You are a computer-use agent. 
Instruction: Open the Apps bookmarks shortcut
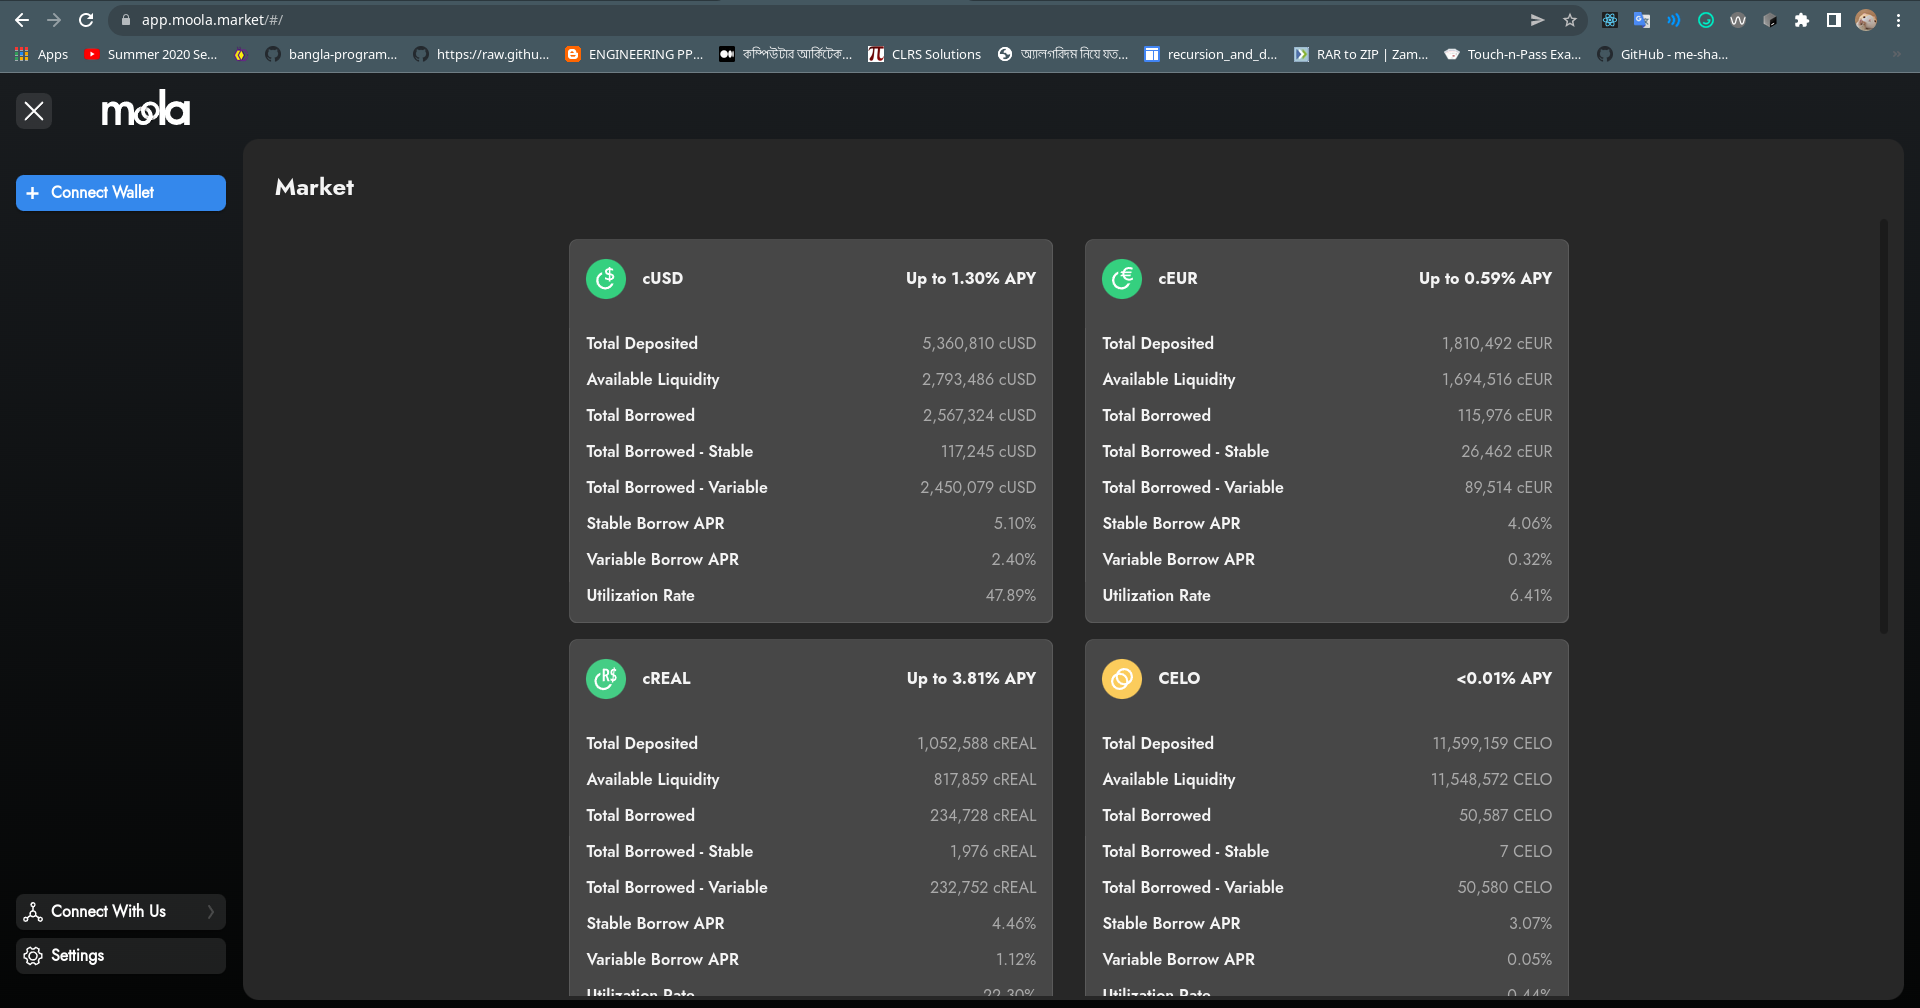tap(42, 55)
